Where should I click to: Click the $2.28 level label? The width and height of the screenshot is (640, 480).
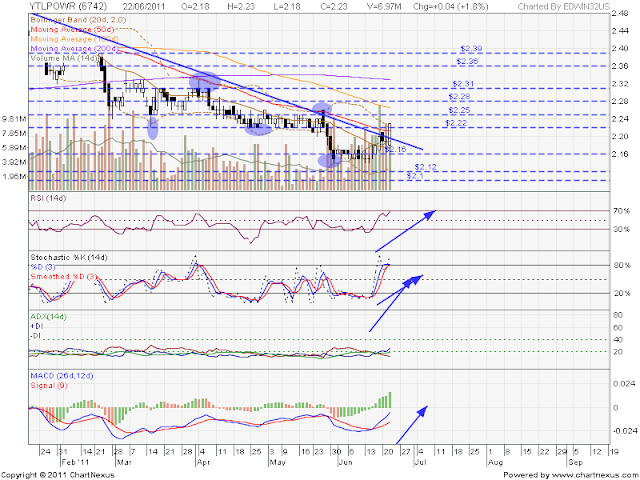coord(459,97)
